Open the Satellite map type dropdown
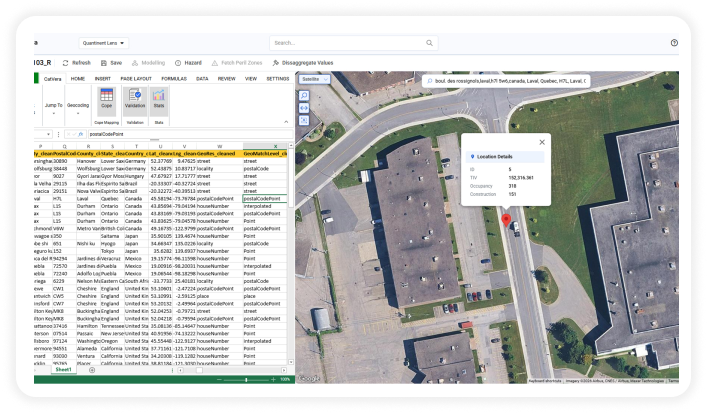Viewport: 707px width, 413px height. point(314,79)
